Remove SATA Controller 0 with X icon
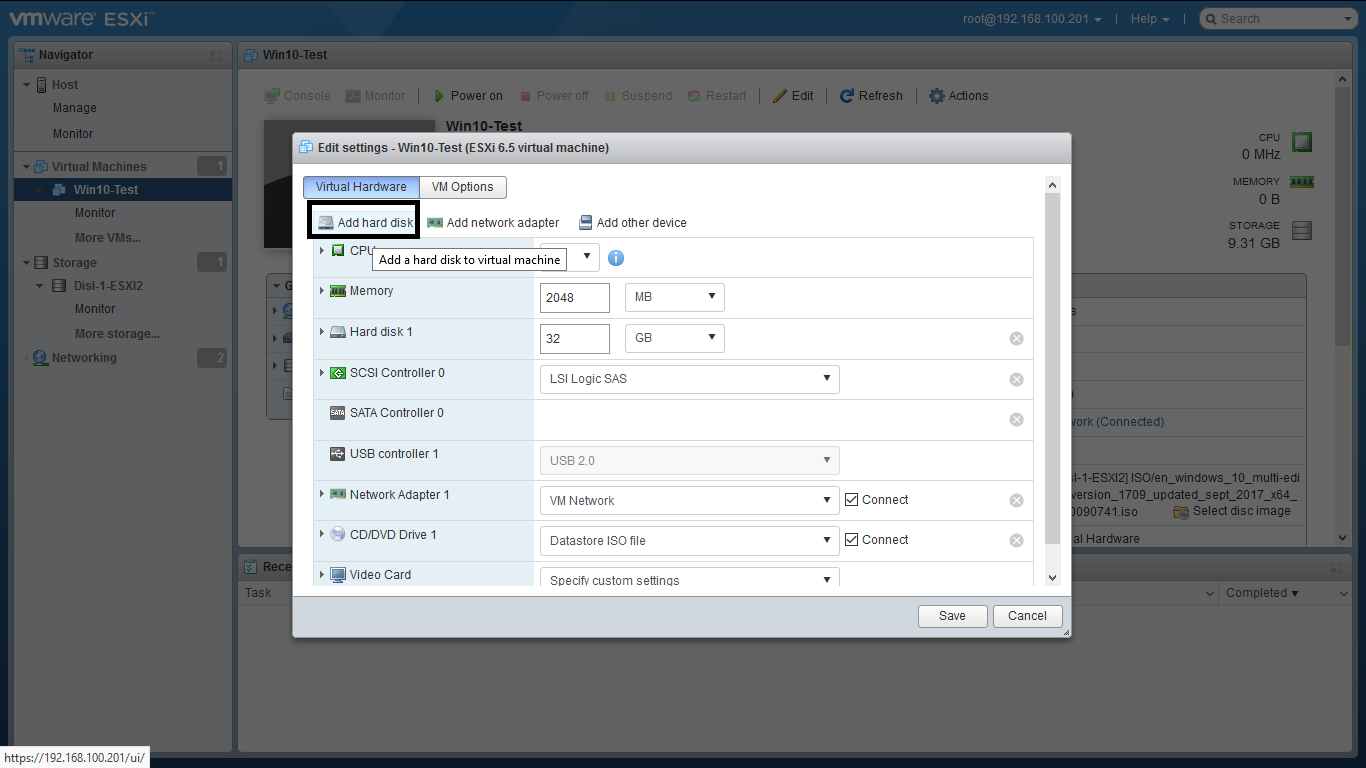 [1016, 420]
